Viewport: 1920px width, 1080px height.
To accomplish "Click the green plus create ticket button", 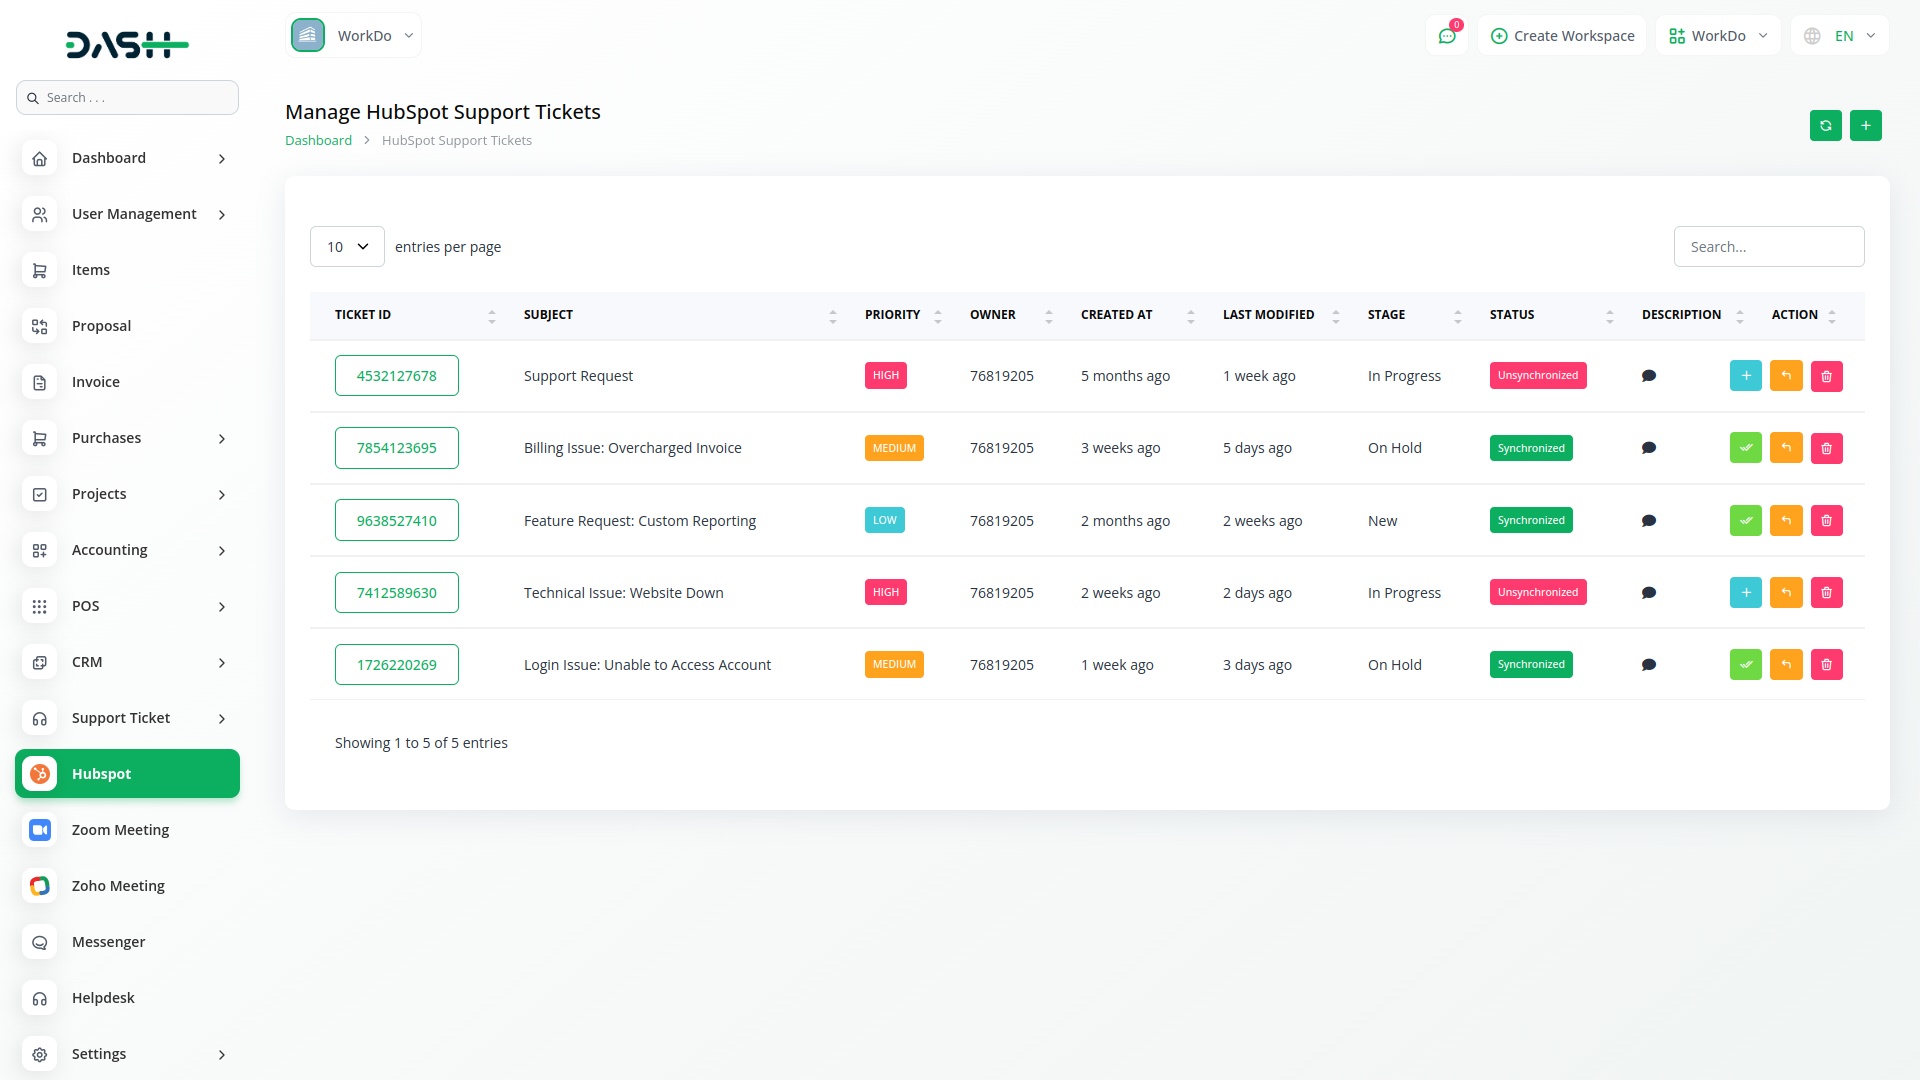I will [1865, 126].
